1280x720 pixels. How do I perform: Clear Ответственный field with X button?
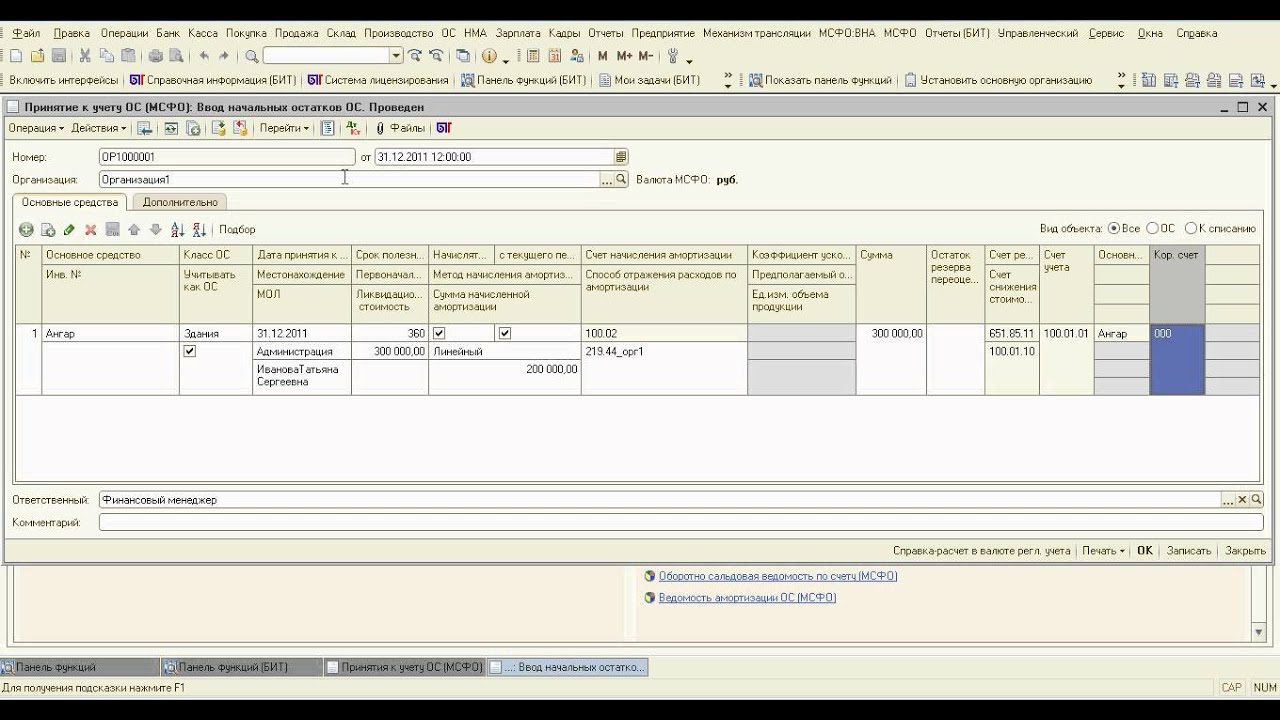(x=1243, y=500)
